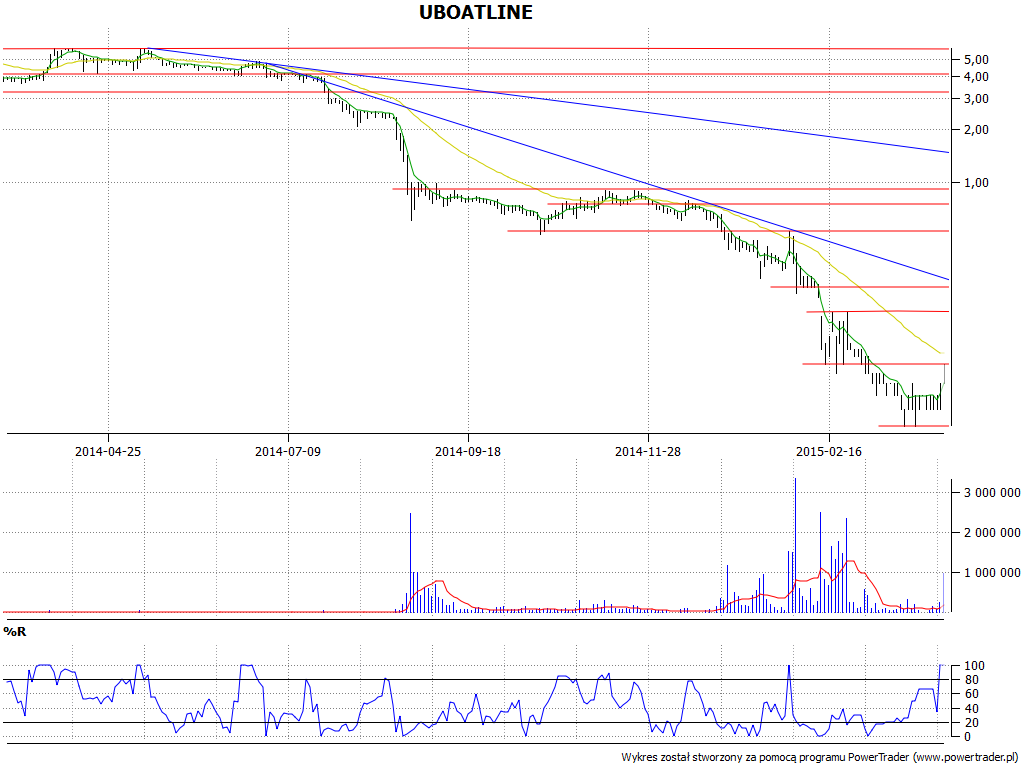Screen dimensions: 1024x768
Task: Click the 2015-02-16 date label
Action: (x=828, y=452)
